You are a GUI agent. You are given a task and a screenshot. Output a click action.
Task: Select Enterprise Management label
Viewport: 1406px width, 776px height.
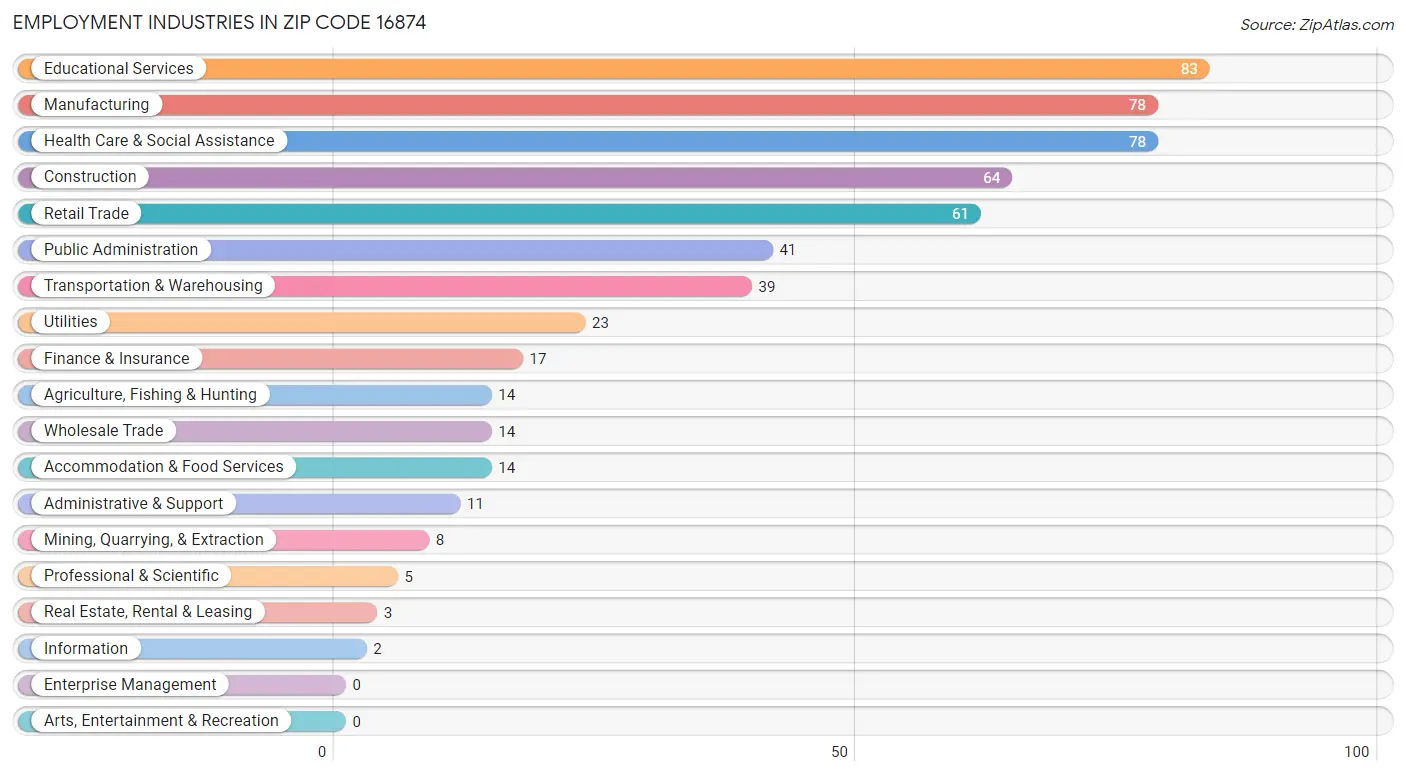[x=130, y=685]
